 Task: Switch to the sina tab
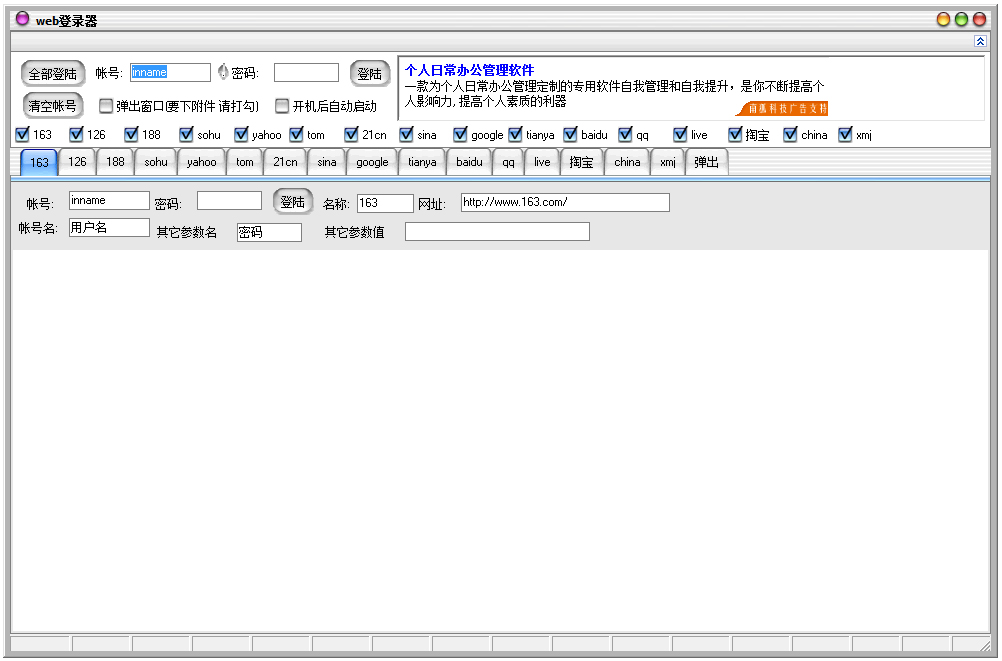[x=328, y=161]
